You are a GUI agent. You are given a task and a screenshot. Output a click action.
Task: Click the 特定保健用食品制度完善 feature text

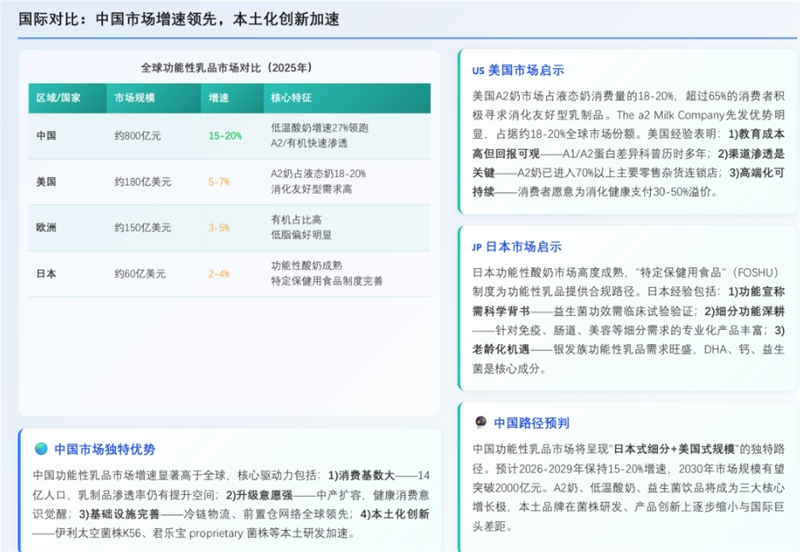pyautogui.click(x=327, y=281)
